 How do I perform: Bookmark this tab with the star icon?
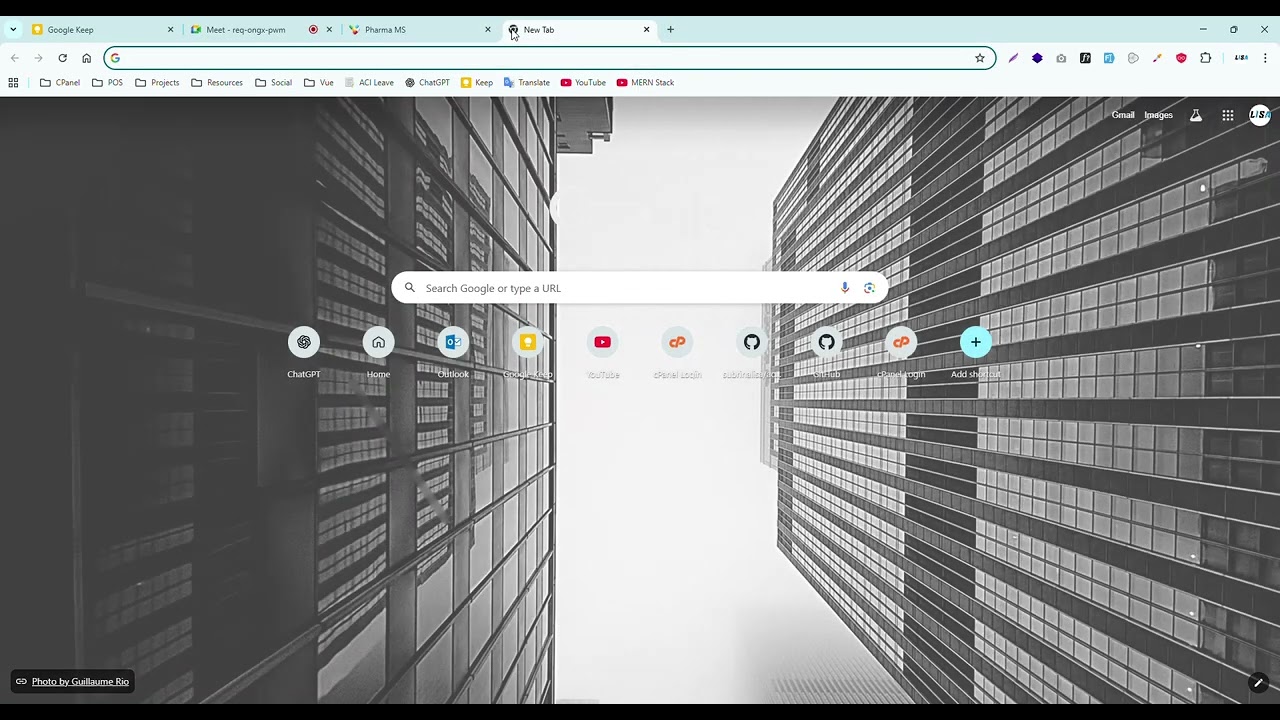[980, 58]
